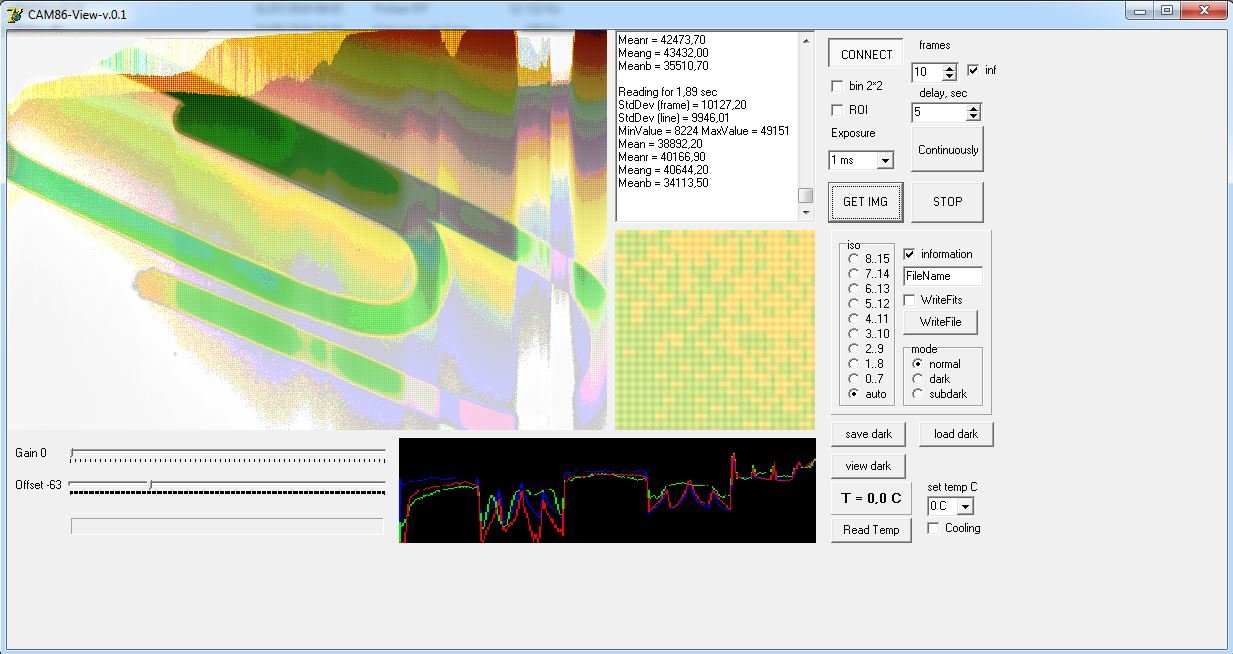The width and height of the screenshot is (1233, 654).
Task: Click the Offset slider thumb
Action: pyautogui.click(x=150, y=485)
